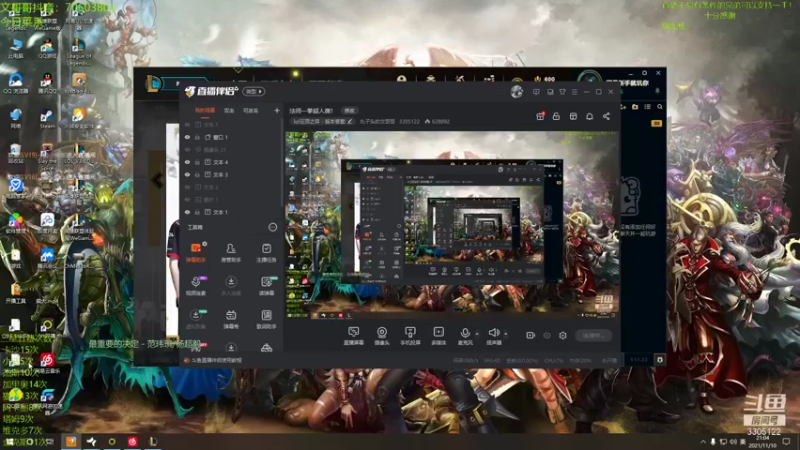Toggle visibility of 文本 1 source
The width and height of the screenshot is (800, 450).
tap(187, 212)
